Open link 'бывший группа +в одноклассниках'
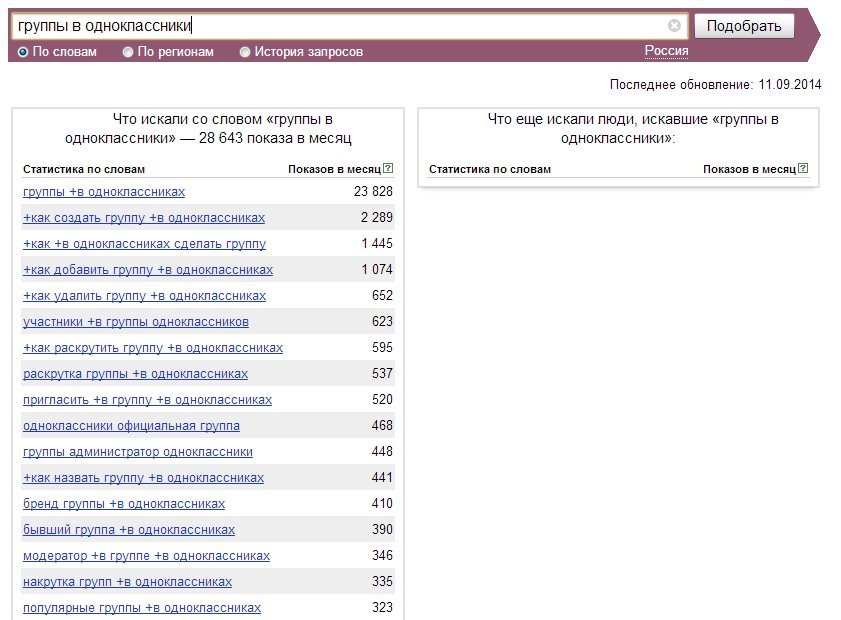This screenshot has width=841, height=620. click(x=129, y=530)
